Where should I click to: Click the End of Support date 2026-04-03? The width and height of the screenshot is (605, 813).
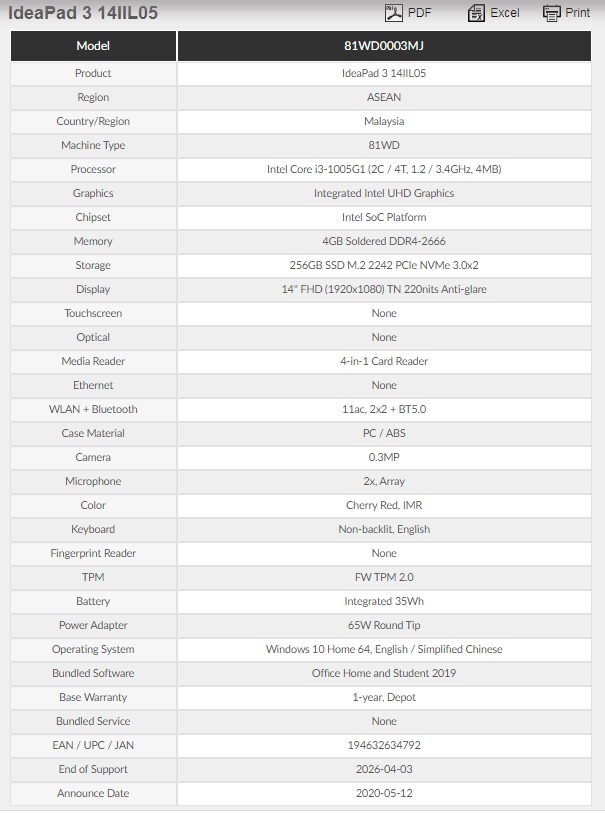coord(384,769)
